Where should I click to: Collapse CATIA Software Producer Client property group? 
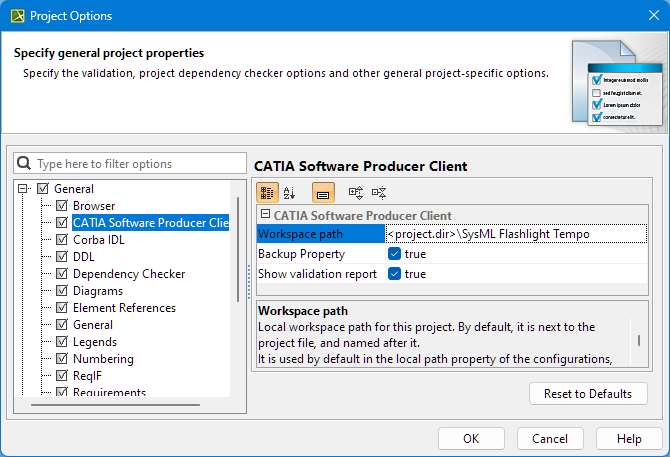(x=265, y=215)
